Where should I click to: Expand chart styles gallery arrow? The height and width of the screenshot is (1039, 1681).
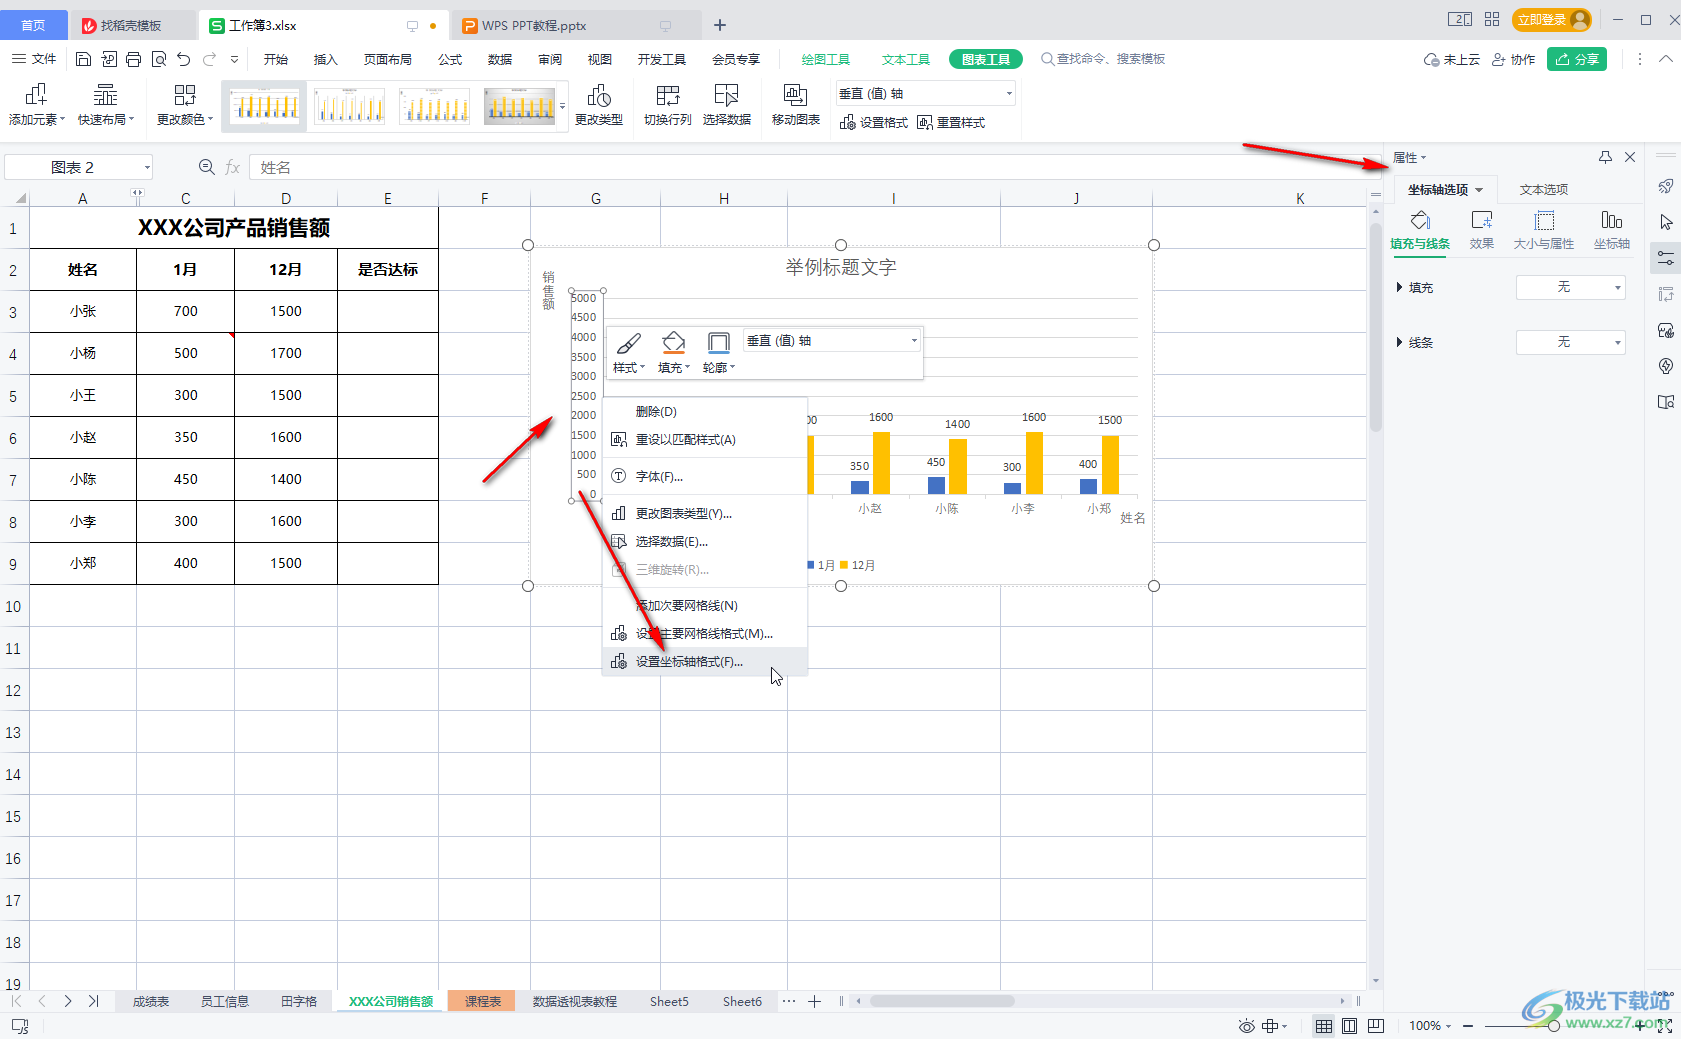563,106
